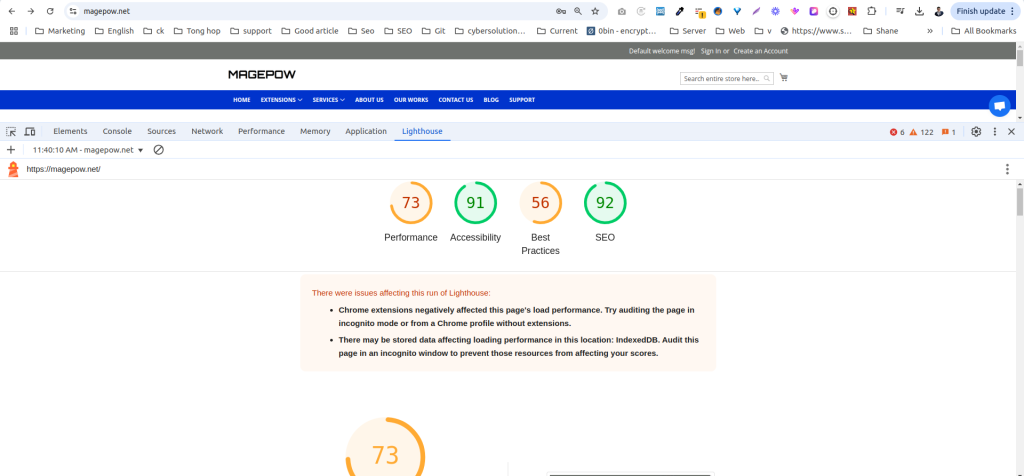Open the ABOUT US menu item

tap(369, 100)
